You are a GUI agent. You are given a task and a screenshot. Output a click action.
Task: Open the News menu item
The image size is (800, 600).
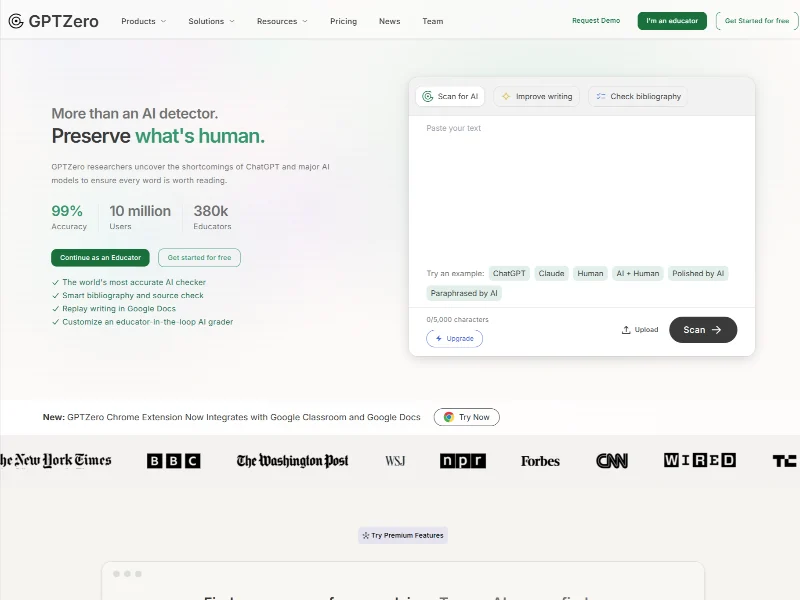pyautogui.click(x=389, y=21)
